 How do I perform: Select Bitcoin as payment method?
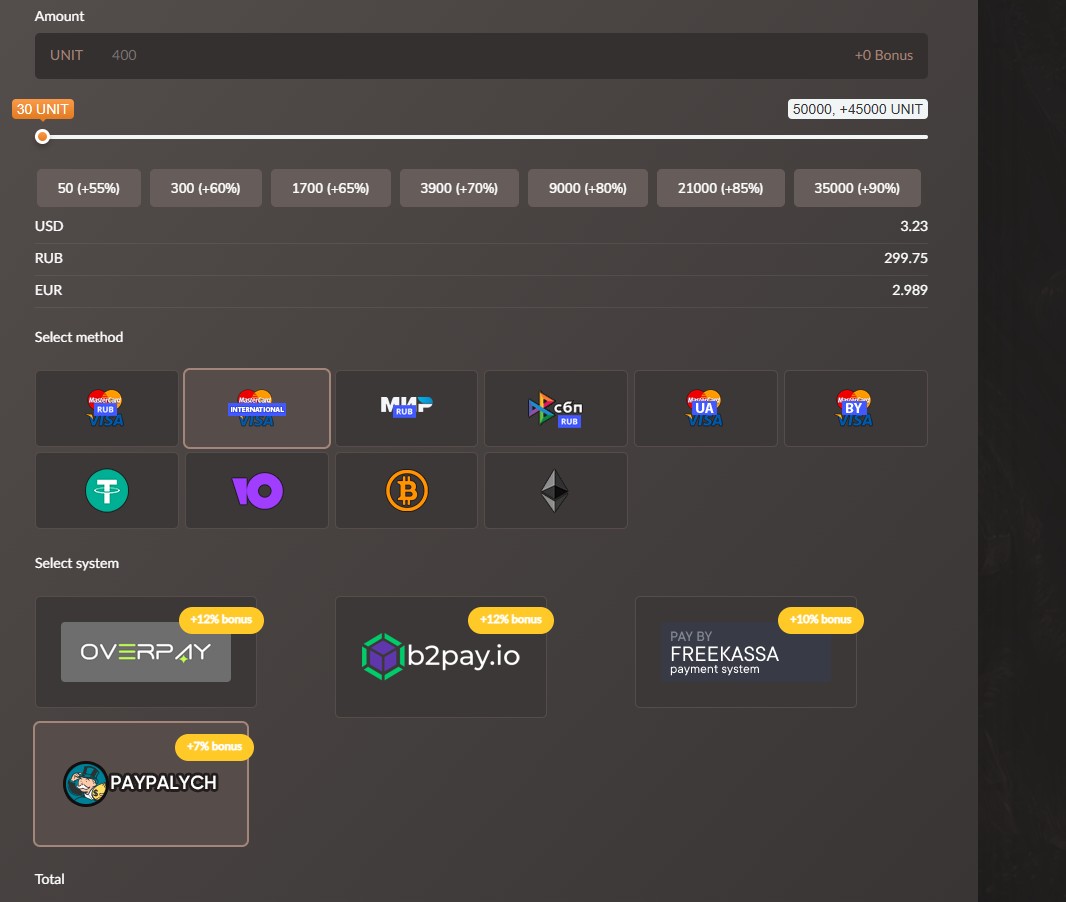406,490
